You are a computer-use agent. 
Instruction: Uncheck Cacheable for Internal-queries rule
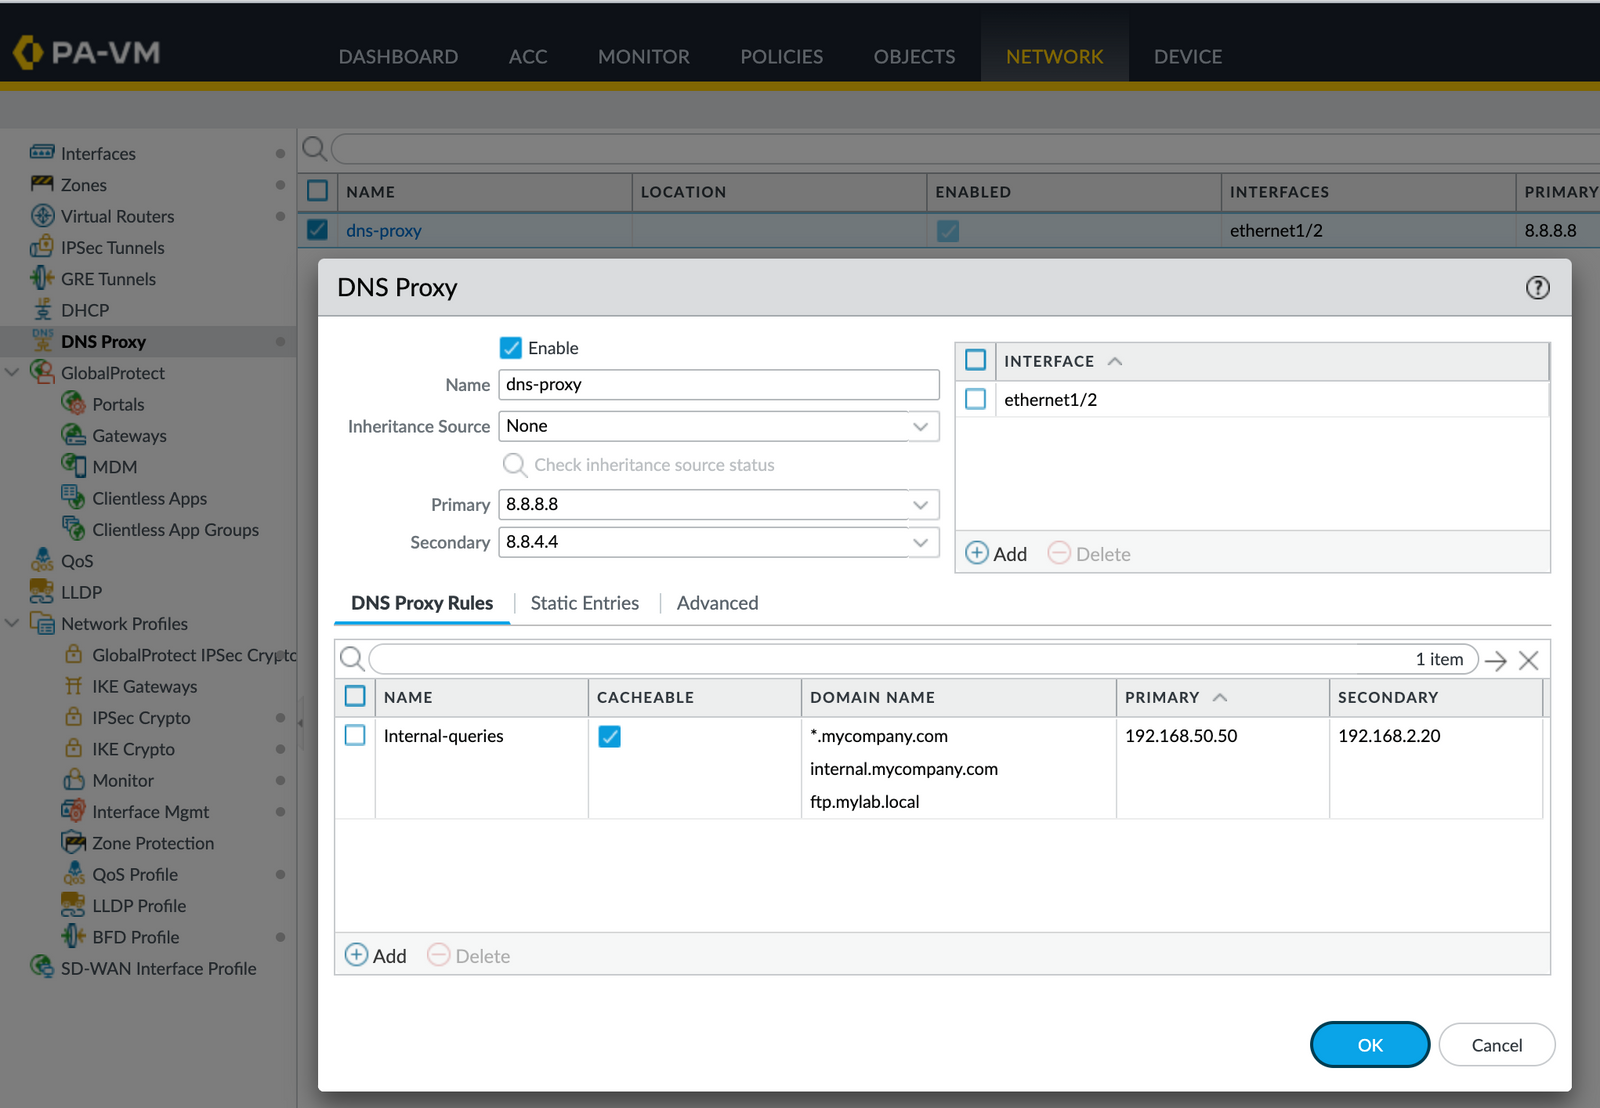[610, 736]
